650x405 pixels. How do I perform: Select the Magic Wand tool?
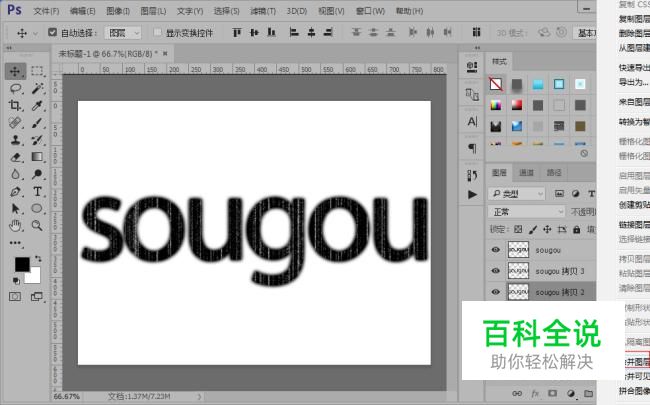(x=37, y=88)
